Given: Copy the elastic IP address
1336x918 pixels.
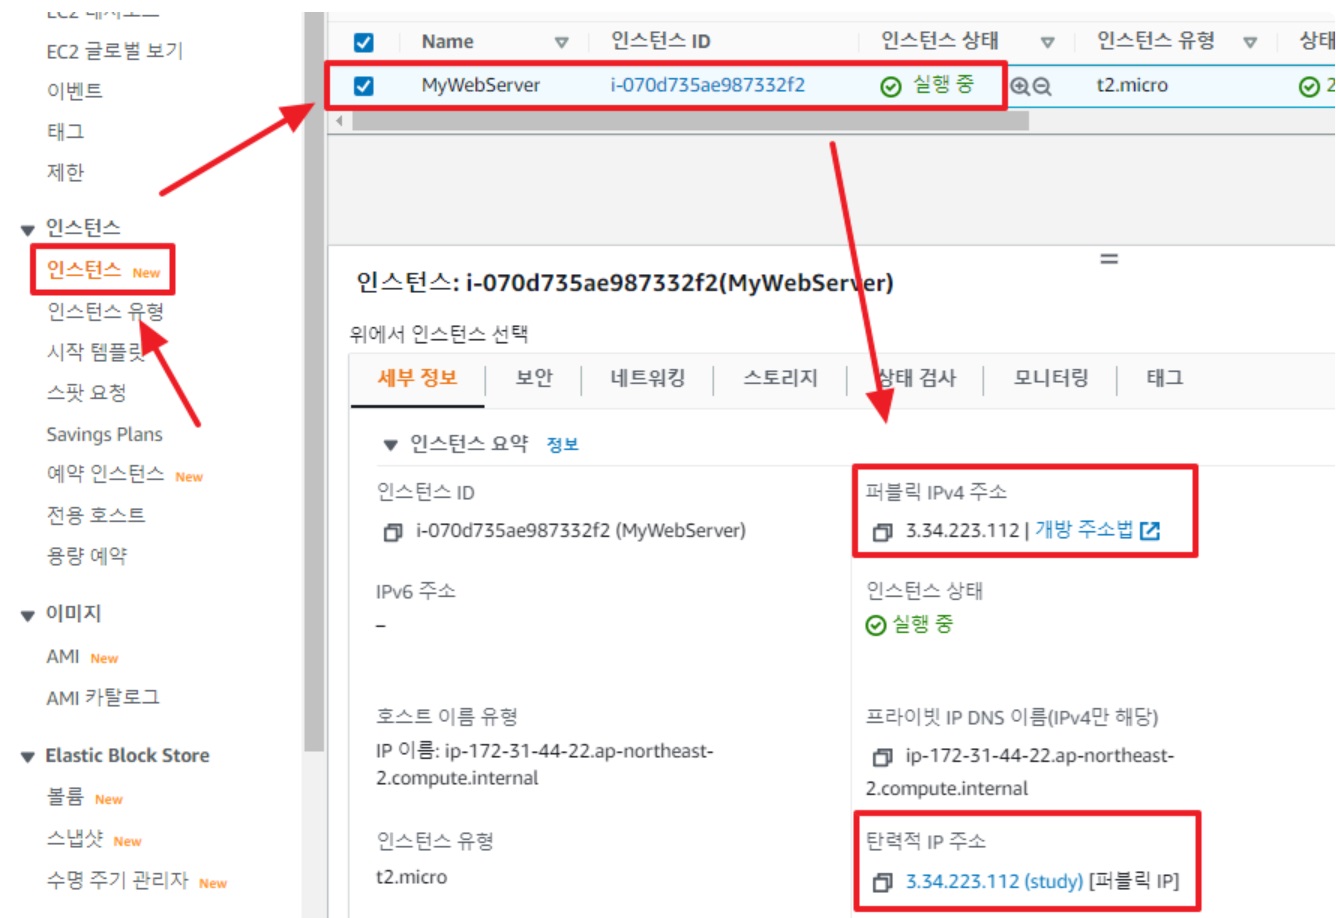Looking at the screenshot, I should pos(882,883).
